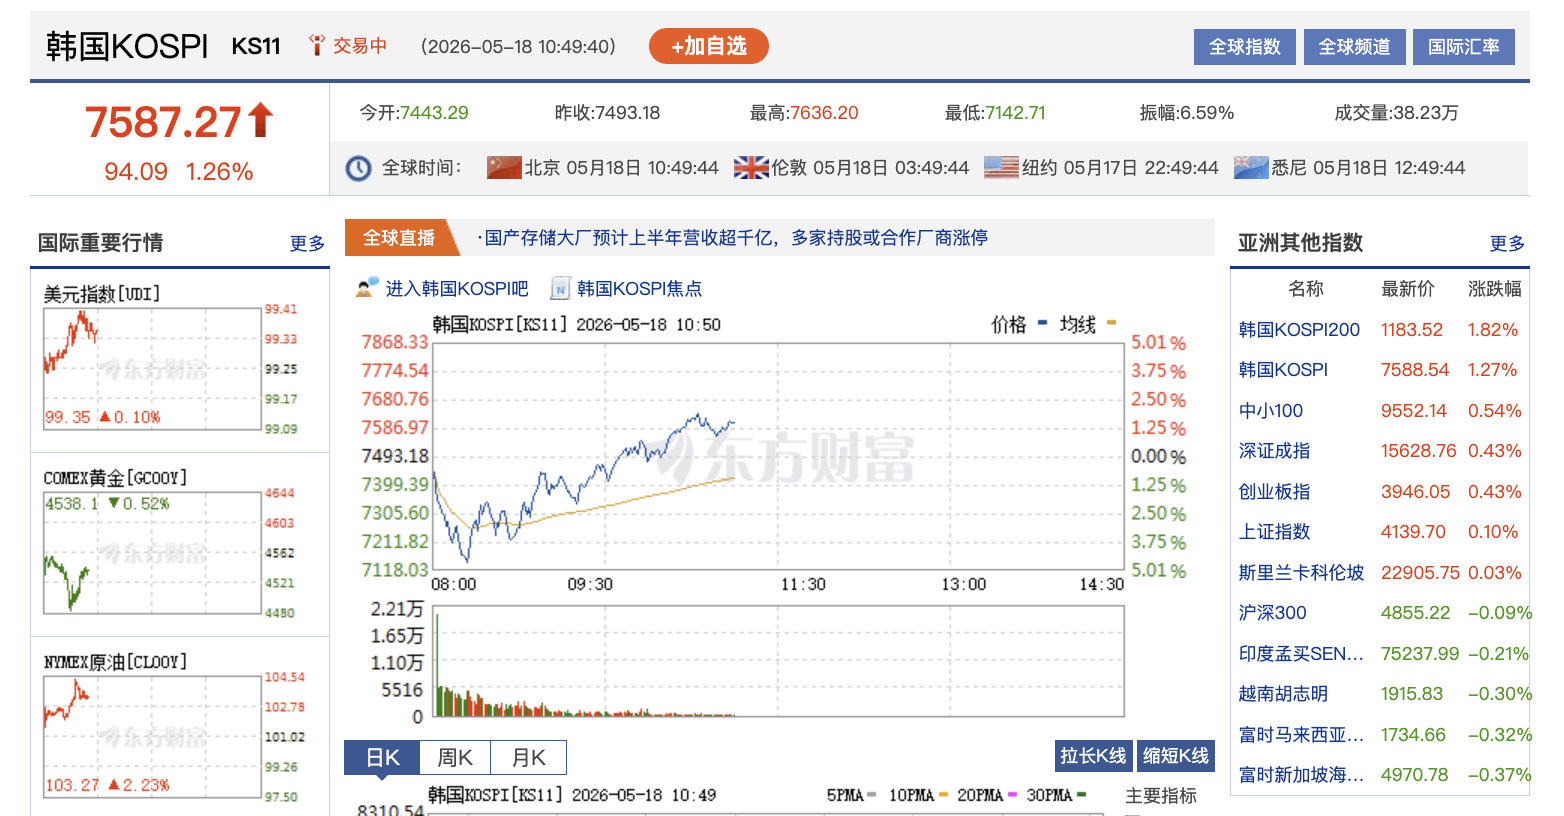Open the 美元指数[UDI] mini chart
The image size is (1564, 816).
[x=152, y=369]
